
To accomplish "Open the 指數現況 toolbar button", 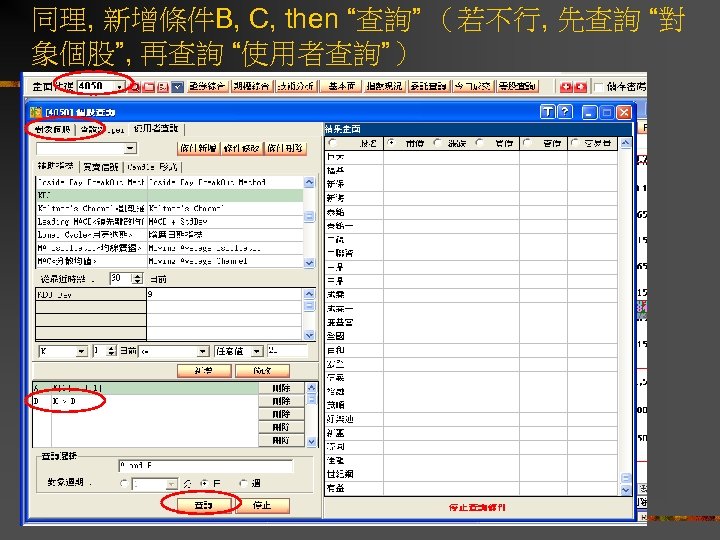I will point(384,86).
